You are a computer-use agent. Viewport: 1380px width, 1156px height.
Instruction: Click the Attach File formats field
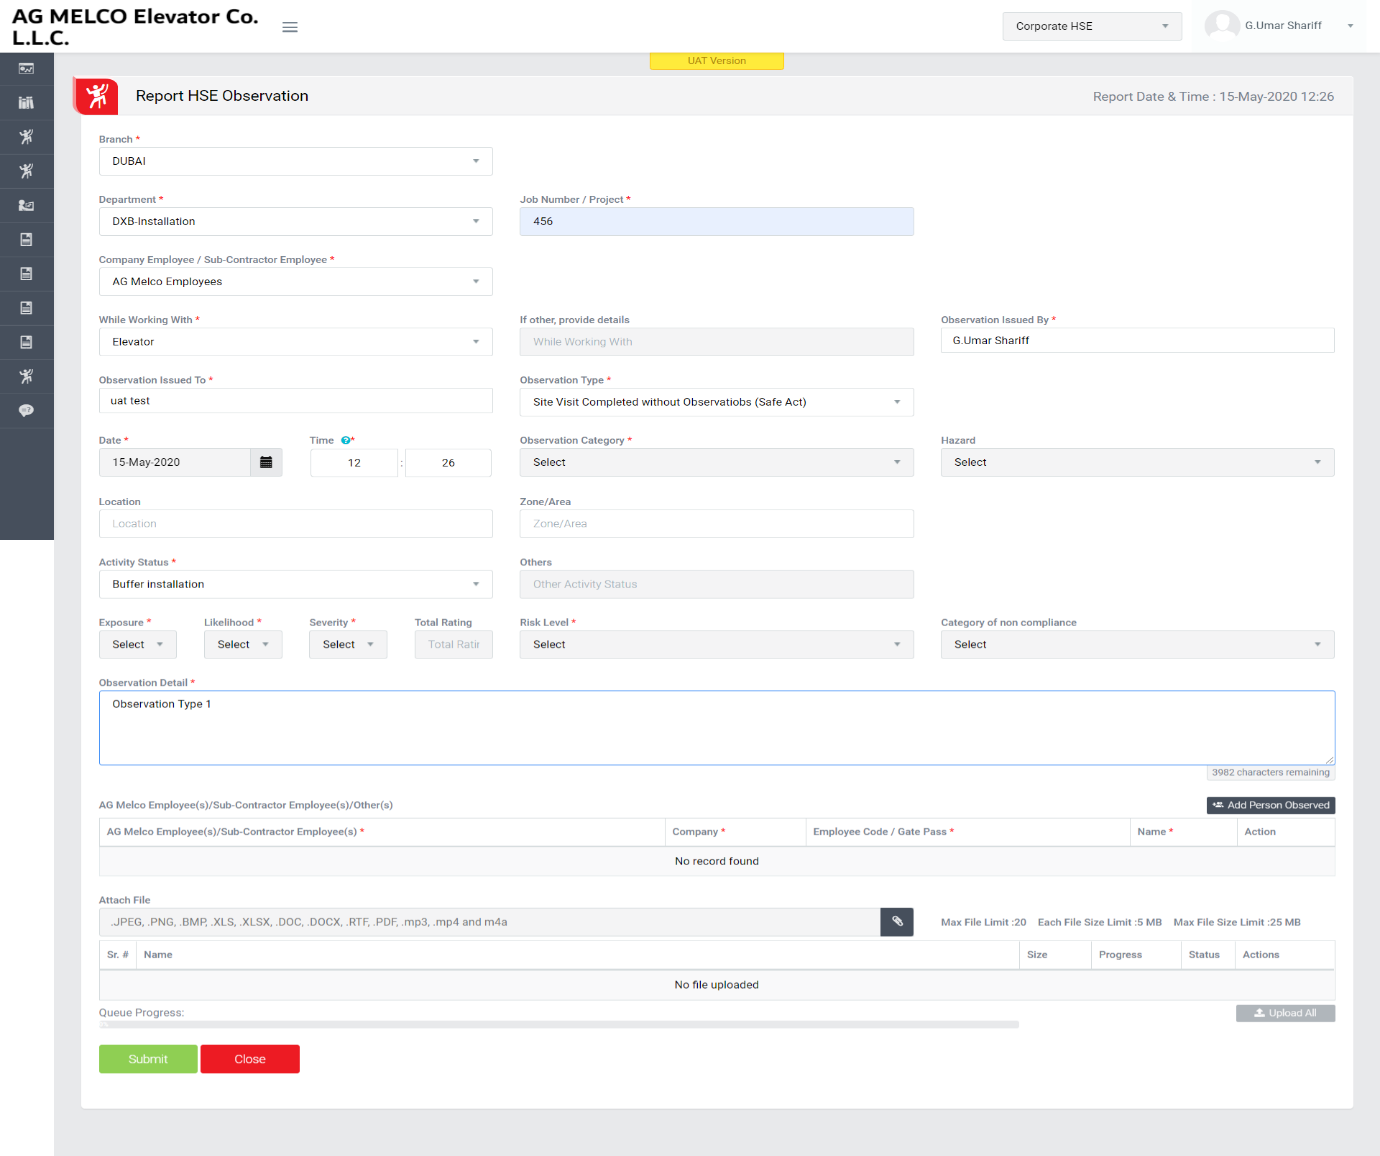[x=490, y=922]
